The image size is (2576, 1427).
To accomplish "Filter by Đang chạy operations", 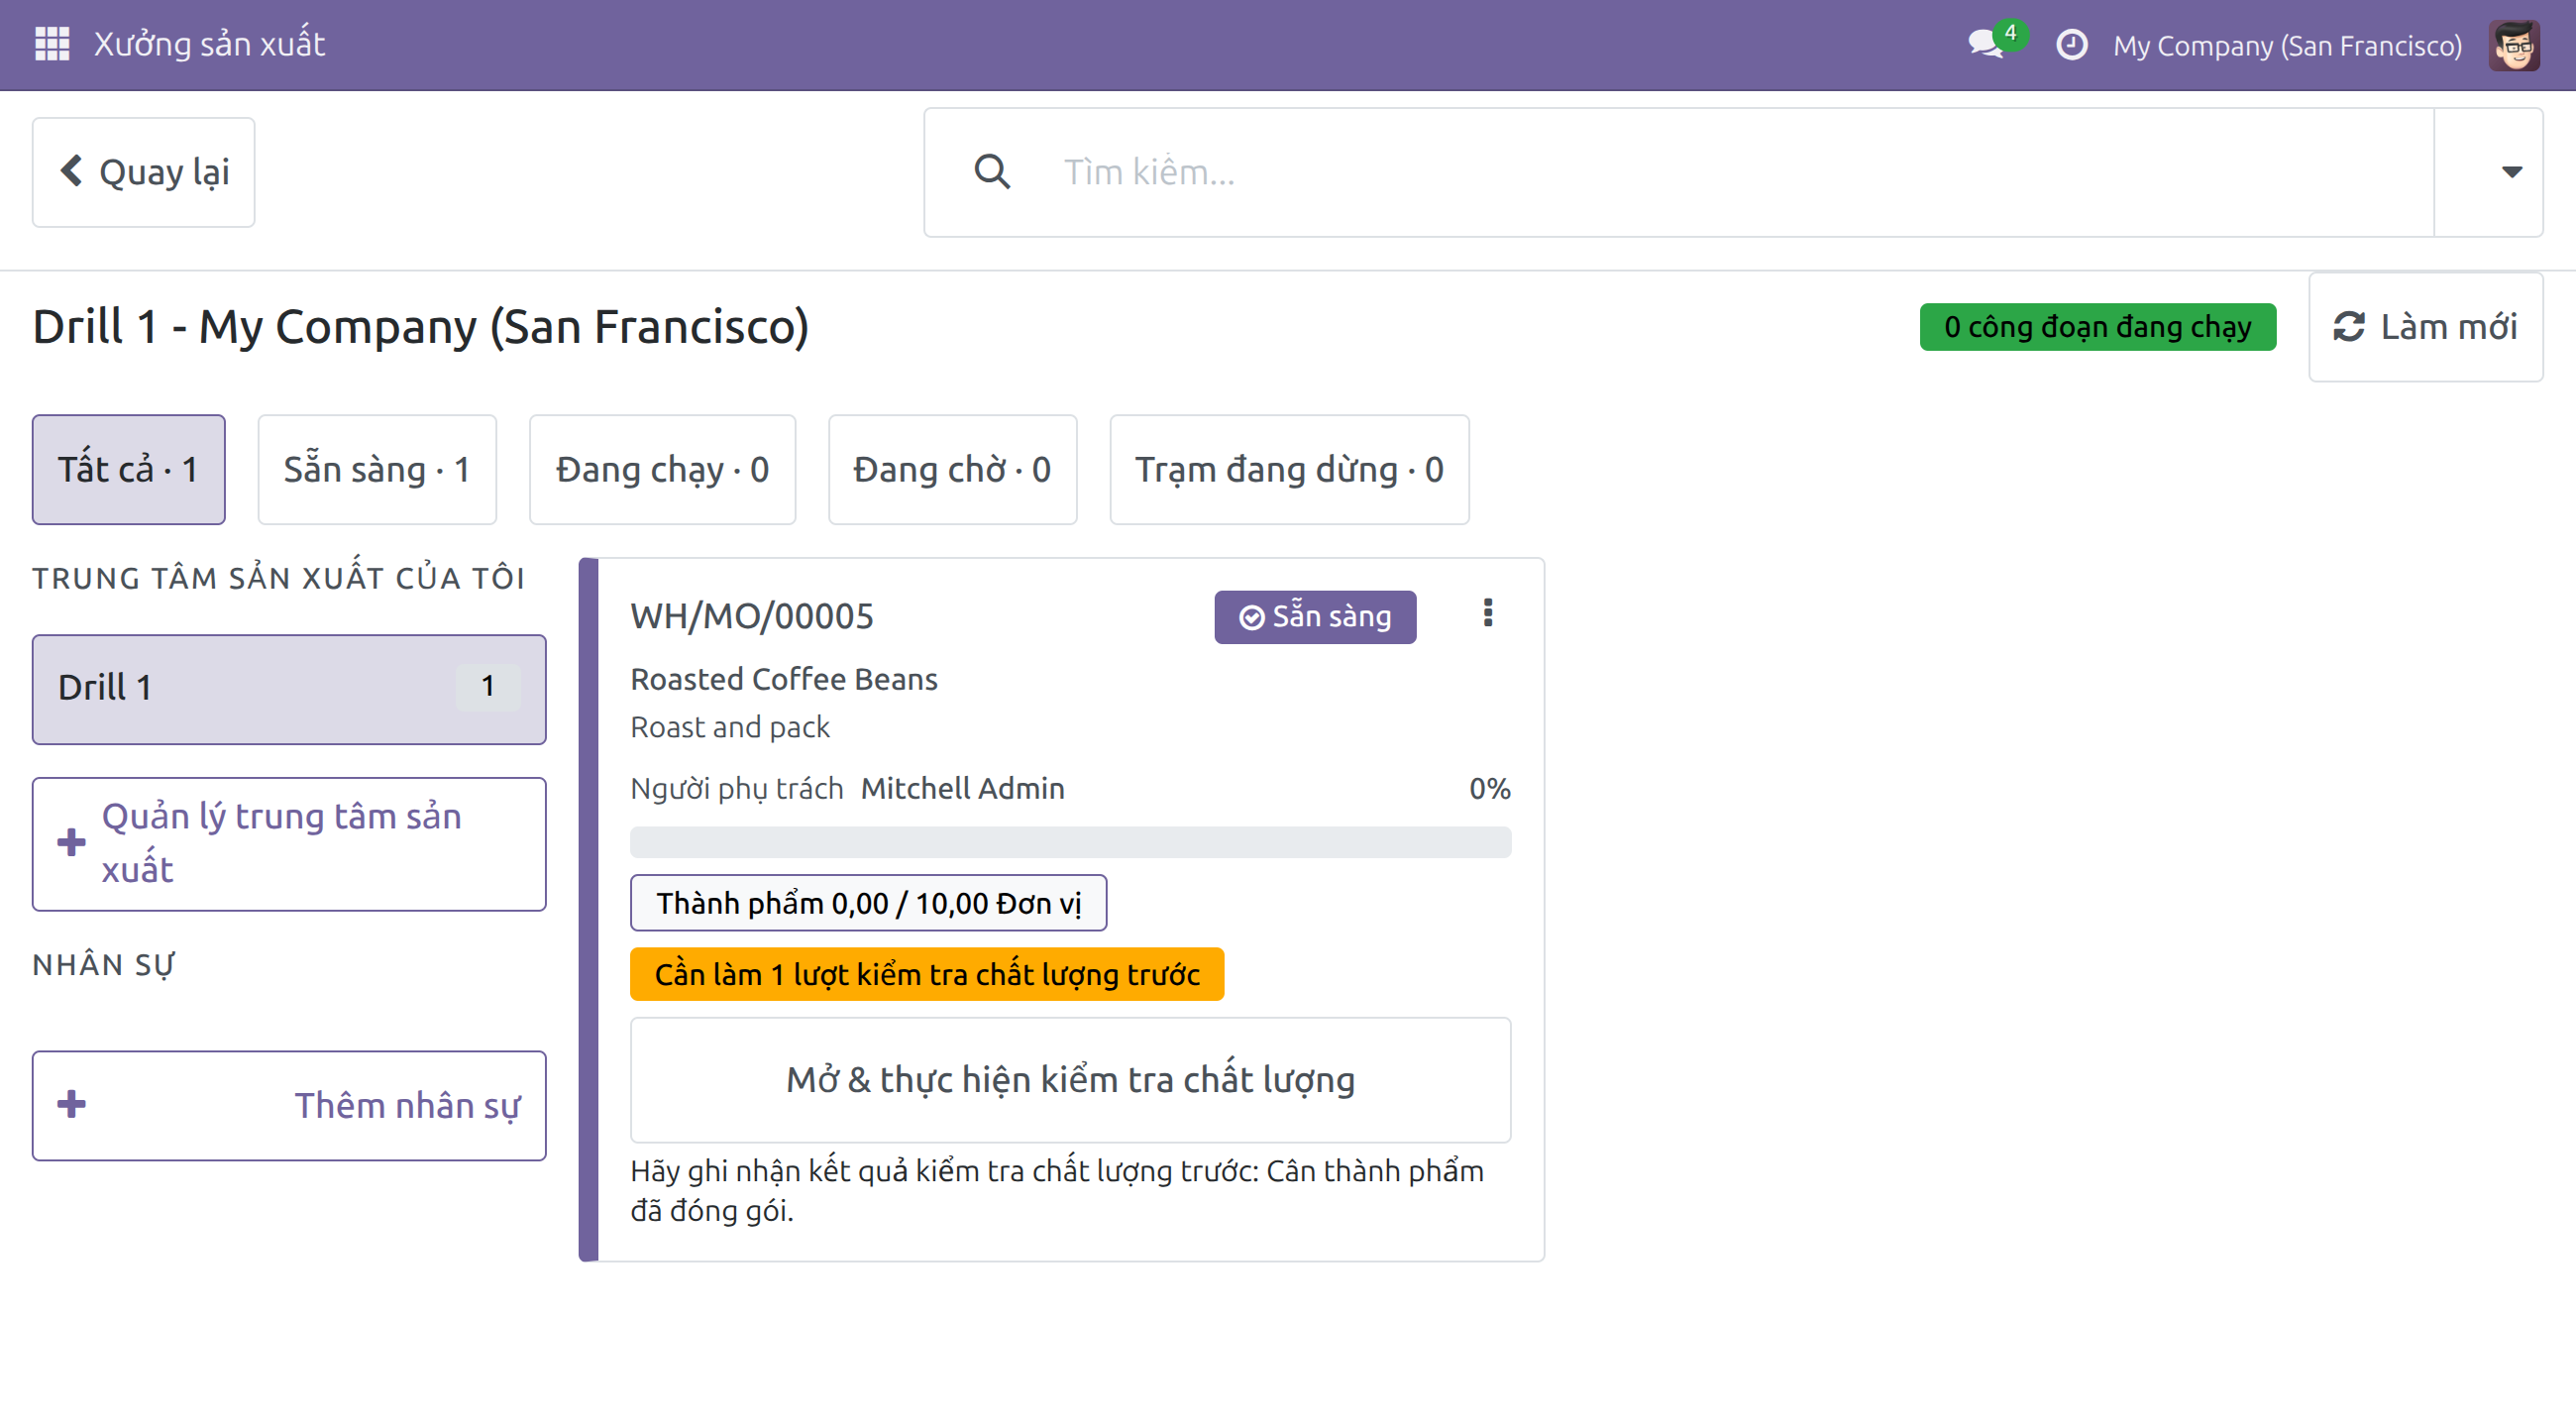I will tap(662, 469).
